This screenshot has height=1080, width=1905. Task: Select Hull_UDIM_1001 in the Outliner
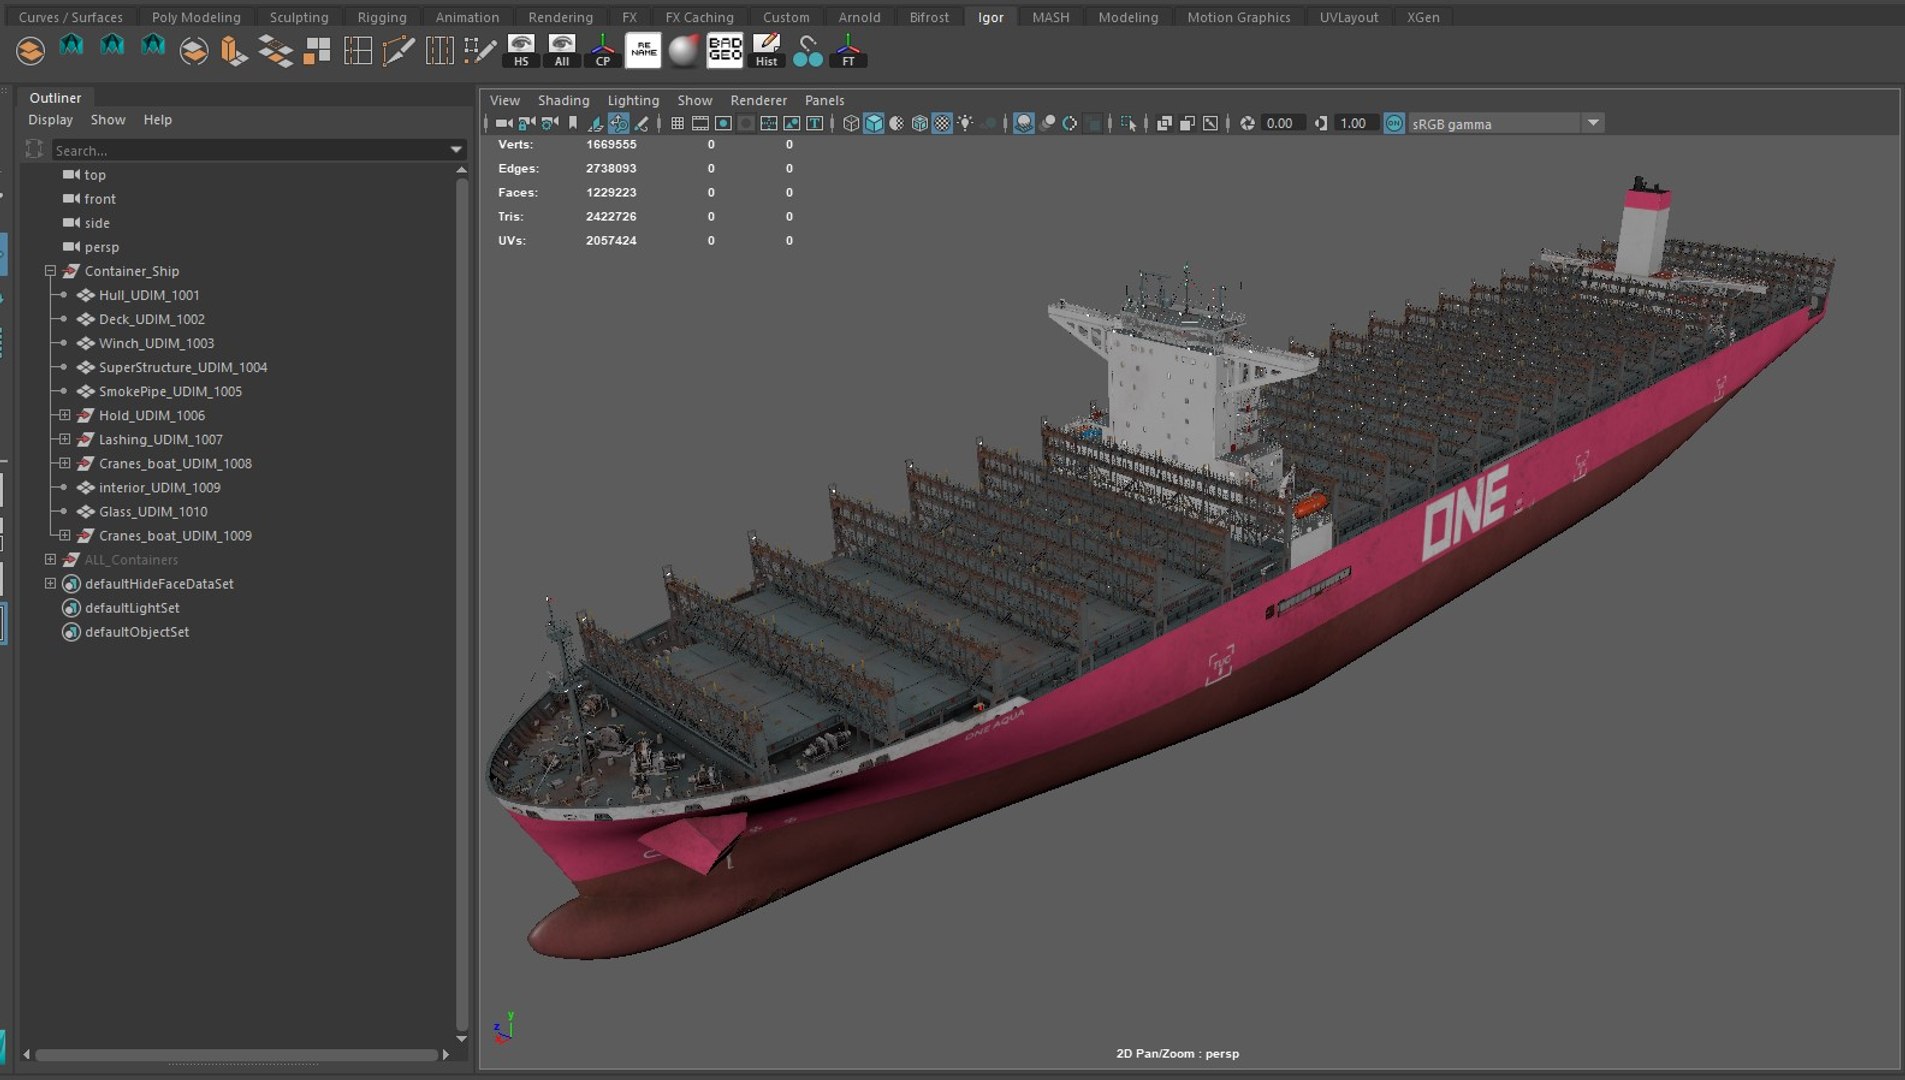click(148, 295)
